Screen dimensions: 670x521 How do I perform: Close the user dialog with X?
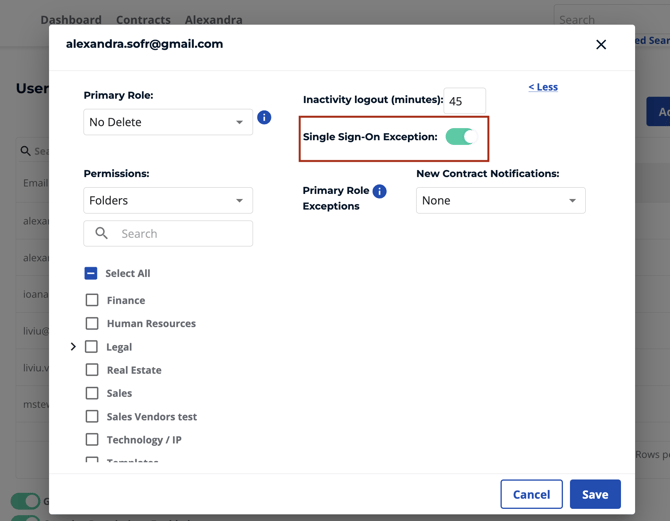(601, 45)
